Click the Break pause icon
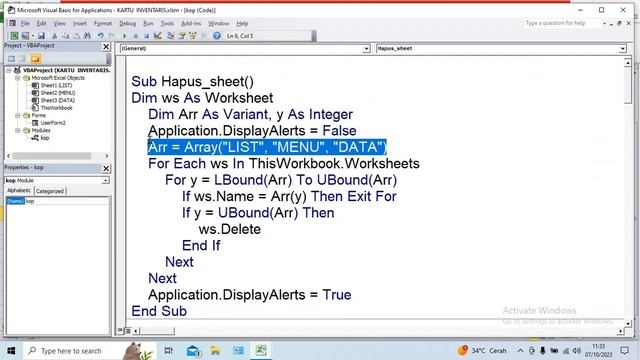This screenshot has height=360, width=640. [136, 36]
